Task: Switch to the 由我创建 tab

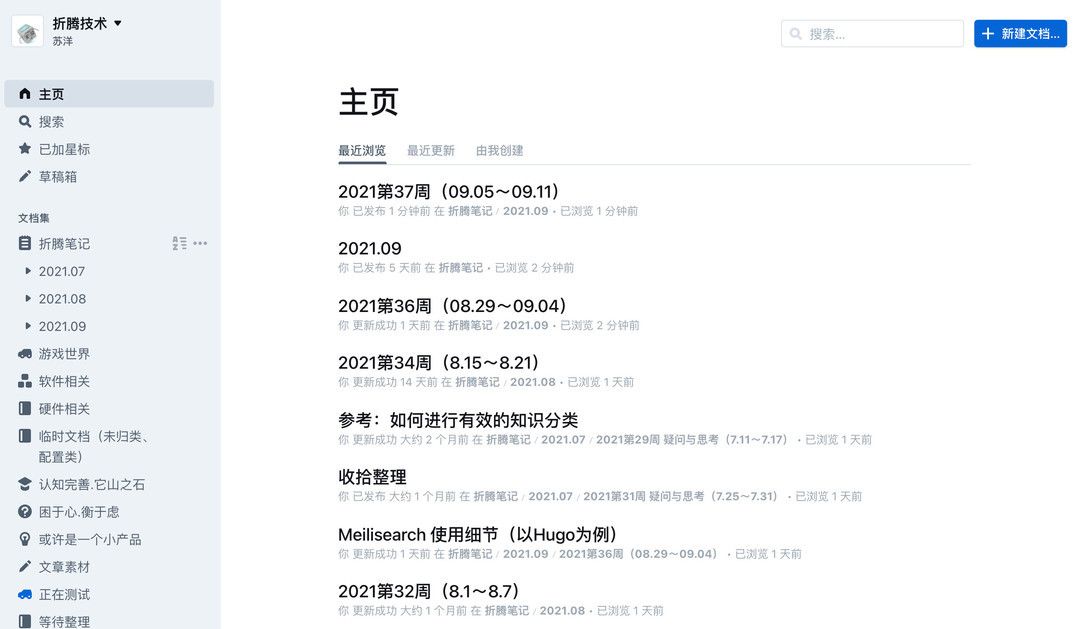Action: click(x=498, y=150)
